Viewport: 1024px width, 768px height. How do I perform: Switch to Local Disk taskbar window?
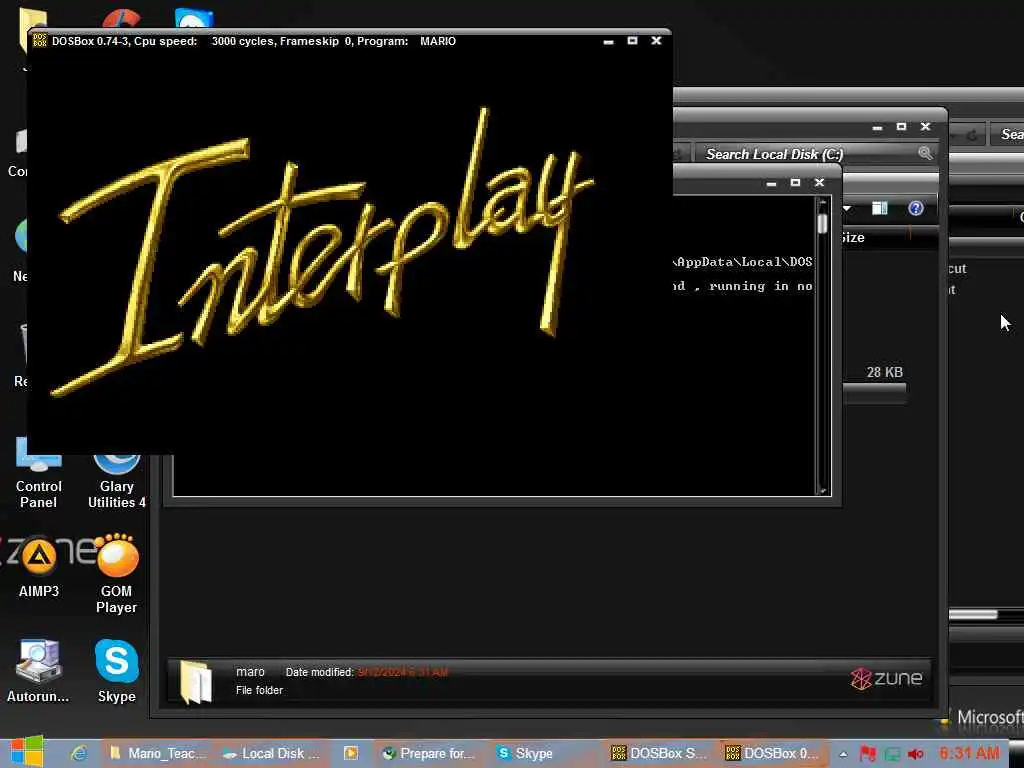tap(272, 753)
